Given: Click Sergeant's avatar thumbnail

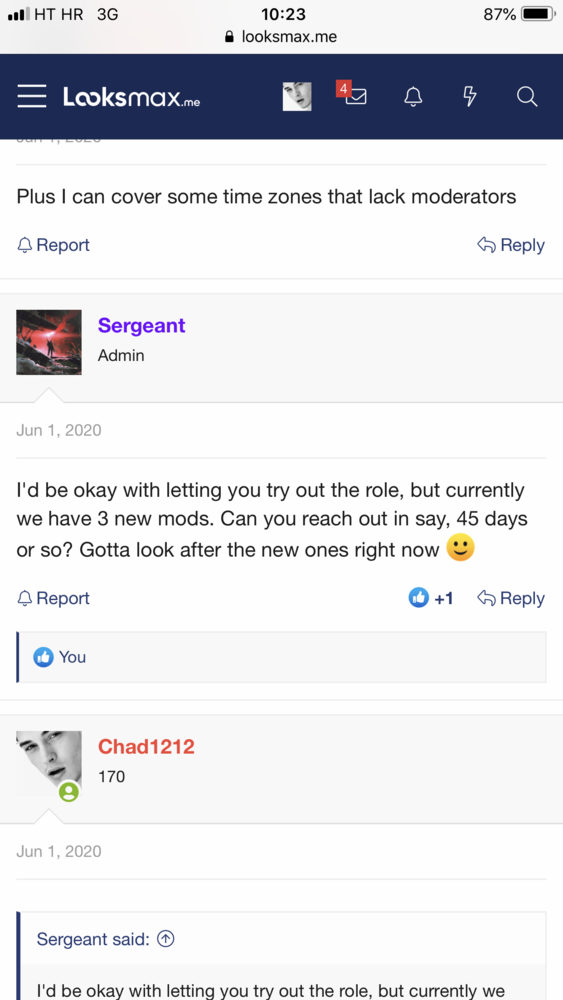Looking at the screenshot, I should (x=49, y=342).
